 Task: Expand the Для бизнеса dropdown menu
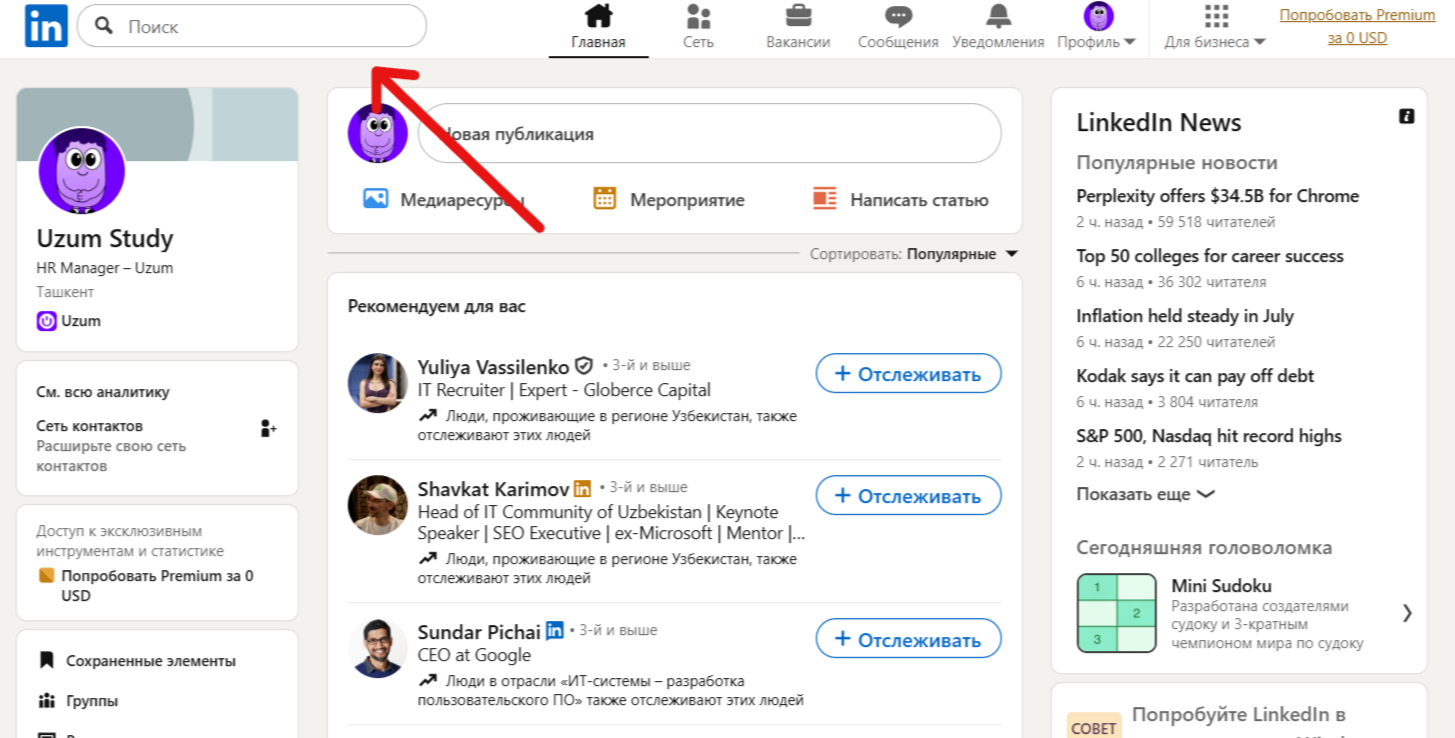pyautogui.click(x=1215, y=42)
